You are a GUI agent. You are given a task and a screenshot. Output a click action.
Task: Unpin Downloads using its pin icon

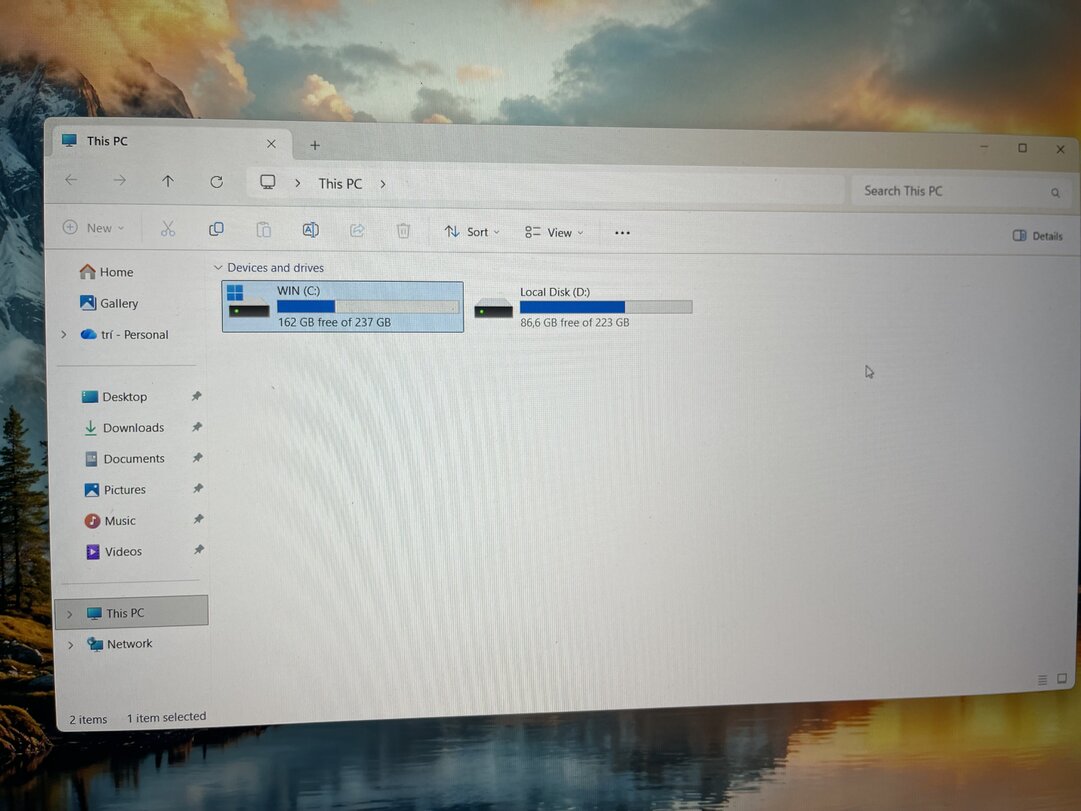[x=197, y=427]
